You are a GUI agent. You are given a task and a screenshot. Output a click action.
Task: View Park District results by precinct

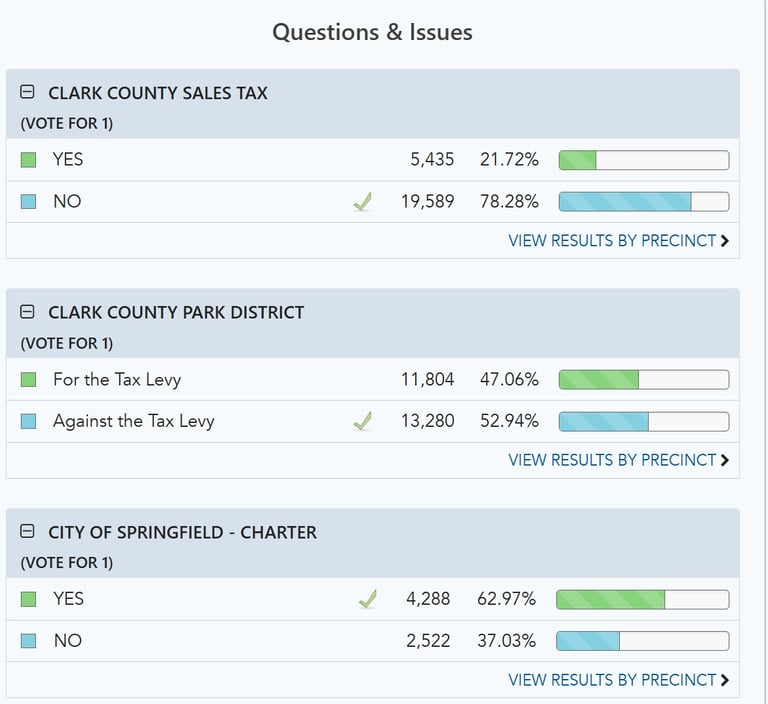click(618, 460)
